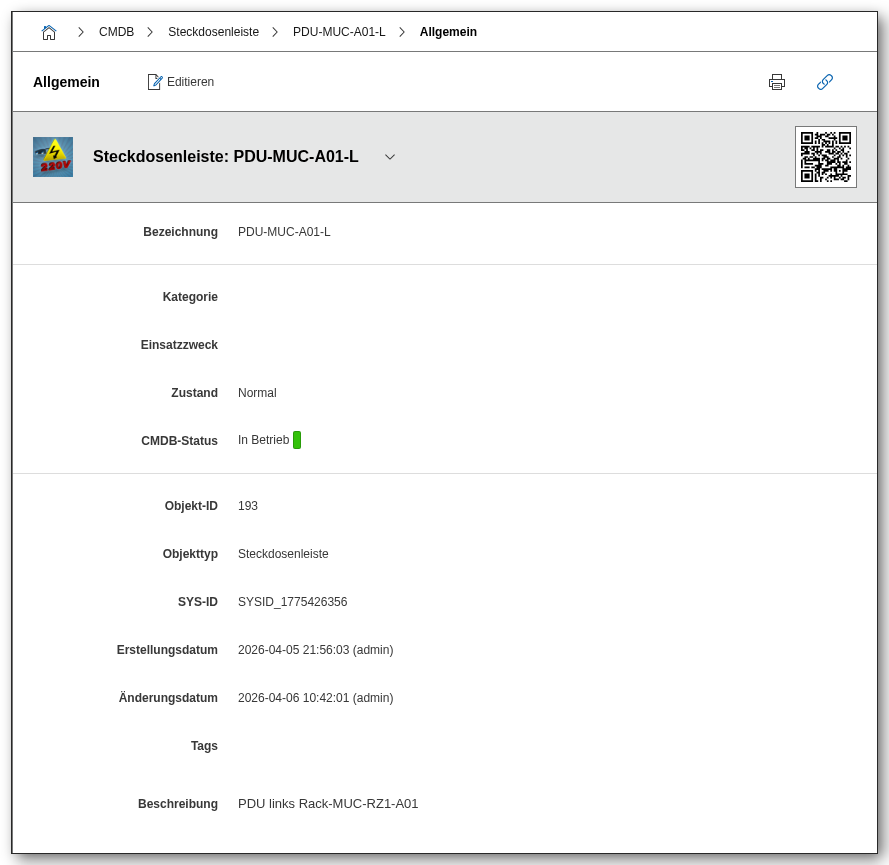Select the Allgemein breadcrumb item
Image resolution: width=889 pixels, height=865 pixels.
click(x=448, y=32)
